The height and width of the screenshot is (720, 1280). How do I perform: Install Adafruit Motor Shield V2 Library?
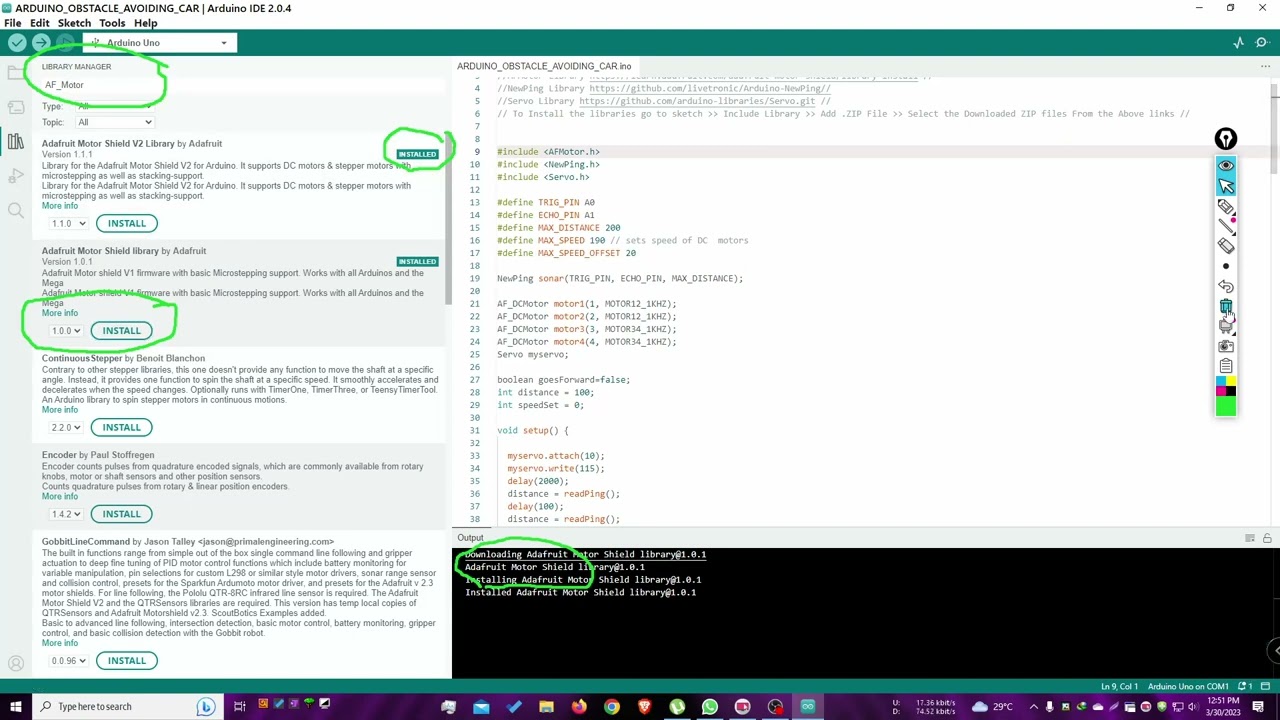click(x=127, y=223)
